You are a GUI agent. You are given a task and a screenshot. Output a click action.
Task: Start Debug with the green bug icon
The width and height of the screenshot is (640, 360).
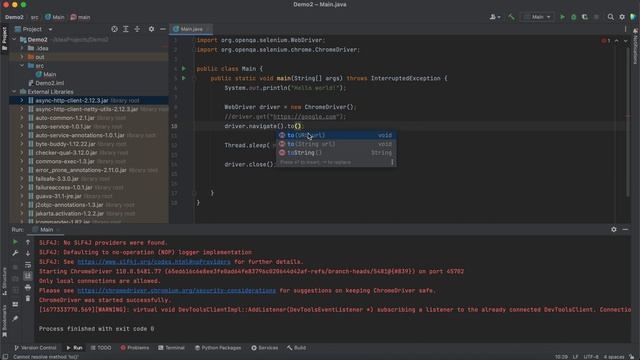[573, 17]
